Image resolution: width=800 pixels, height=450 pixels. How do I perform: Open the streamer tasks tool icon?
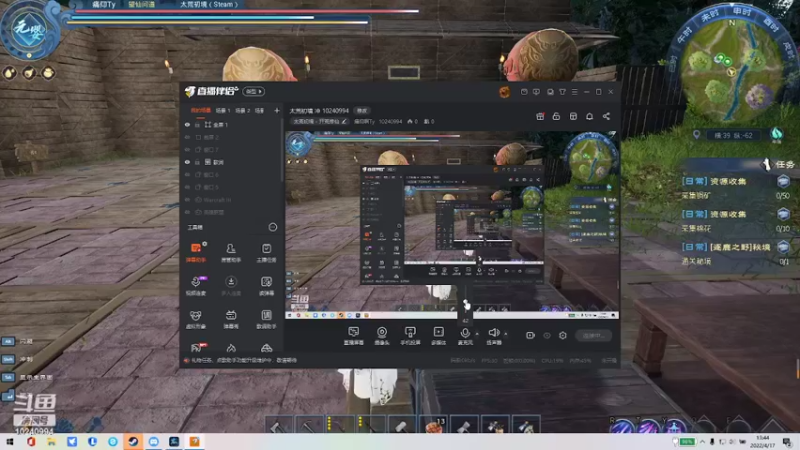tap(266, 252)
